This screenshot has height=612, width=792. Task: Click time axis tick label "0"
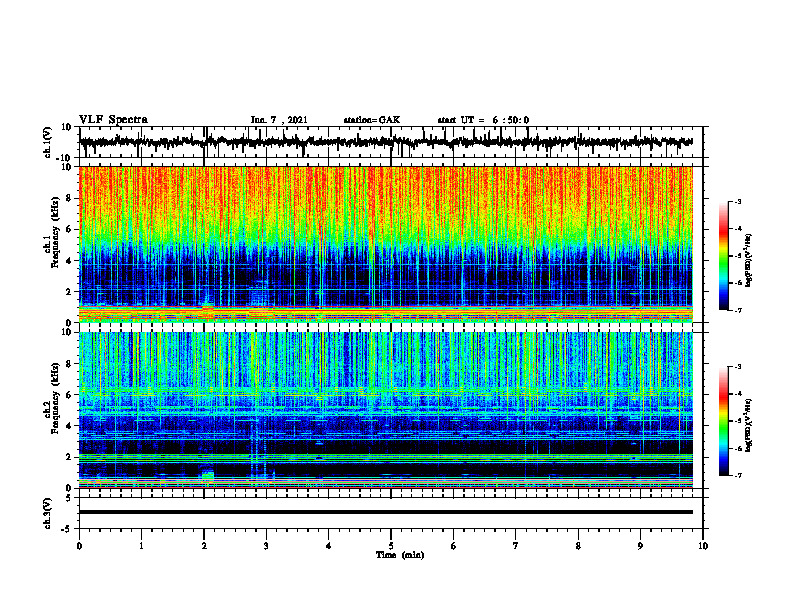(x=79, y=546)
